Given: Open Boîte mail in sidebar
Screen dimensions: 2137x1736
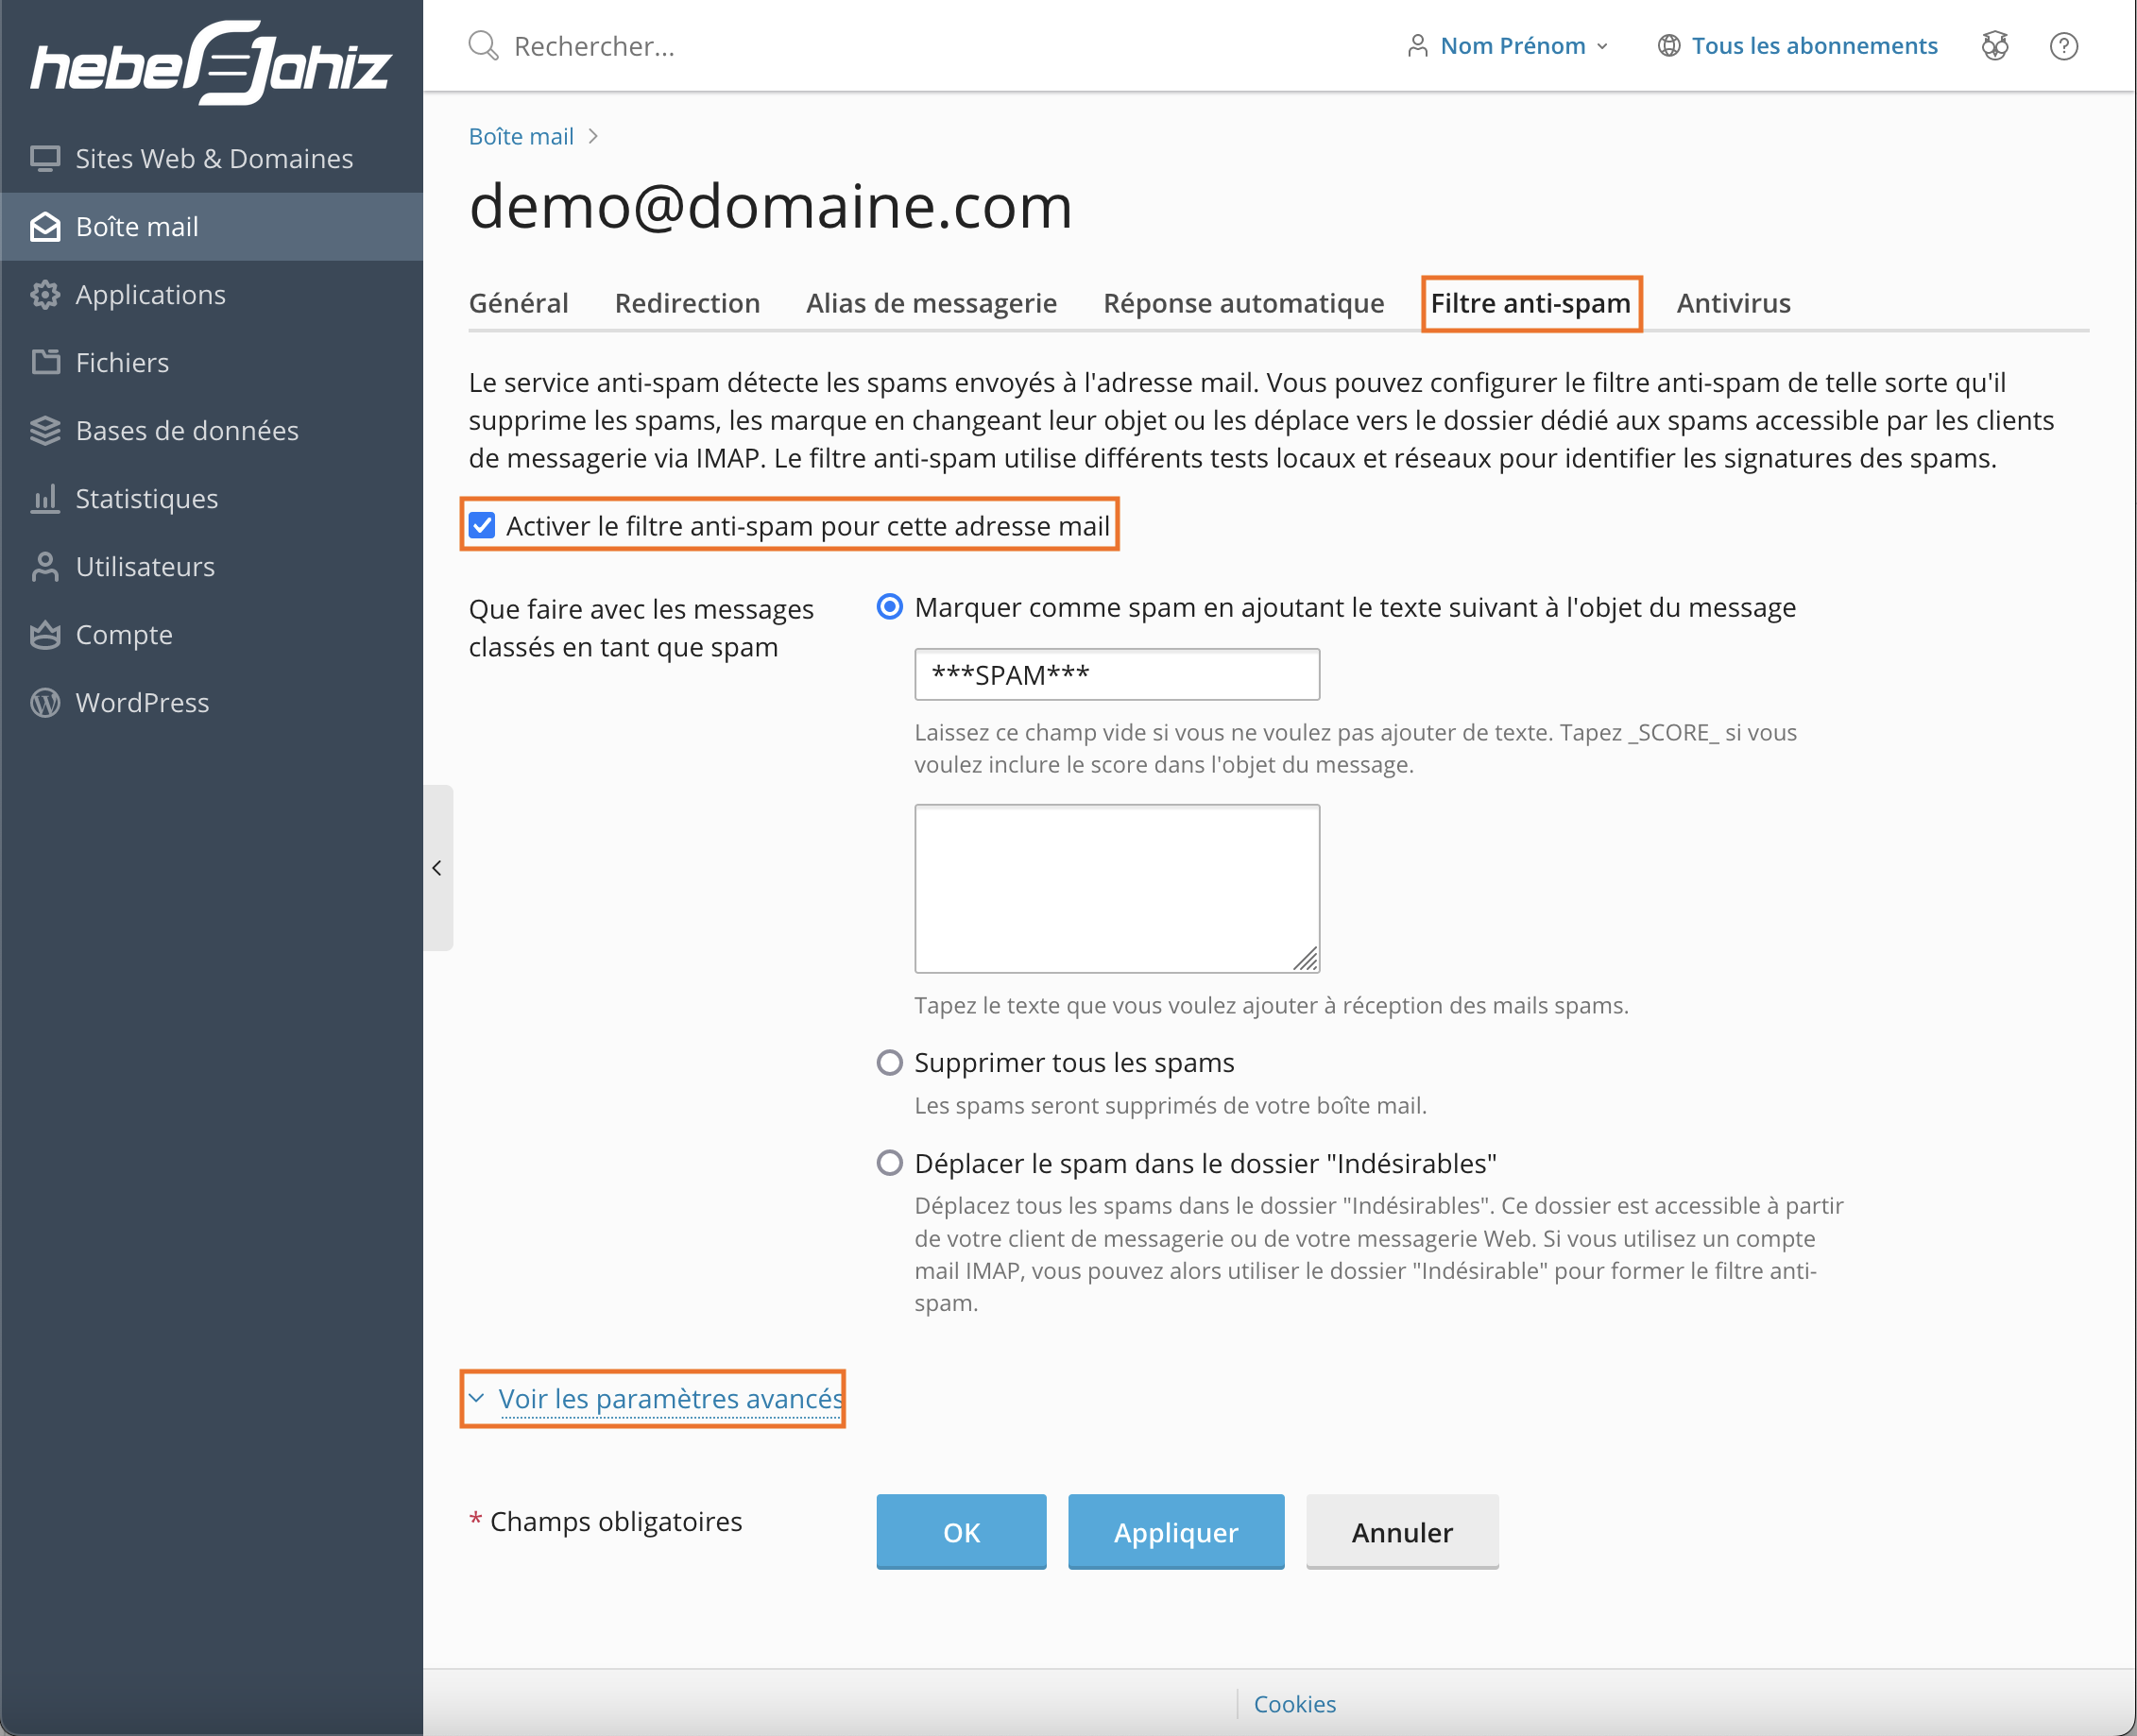Looking at the screenshot, I should click(x=211, y=226).
